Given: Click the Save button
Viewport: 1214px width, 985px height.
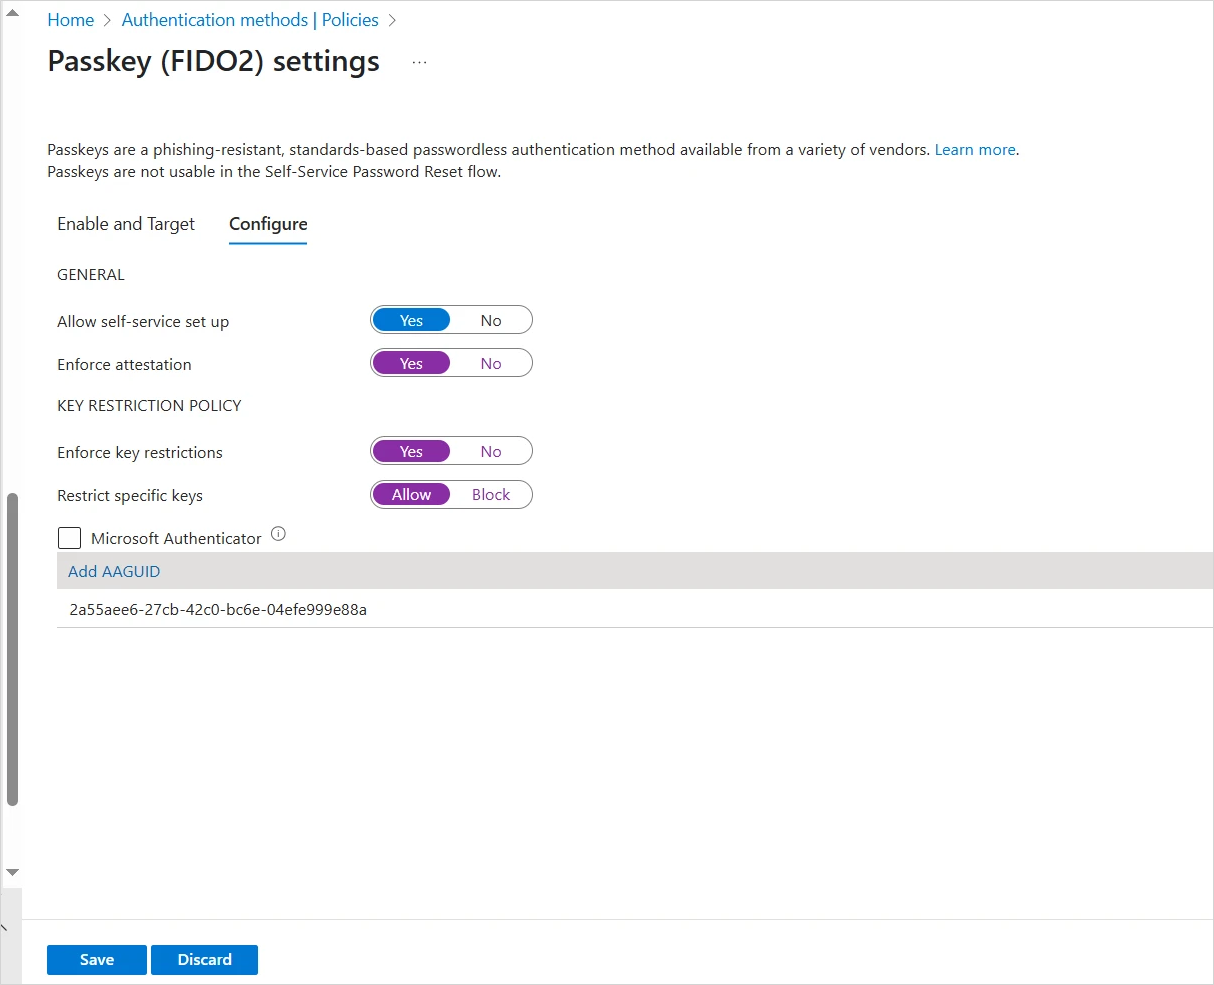Looking at the screenshot, I should 97,959.
